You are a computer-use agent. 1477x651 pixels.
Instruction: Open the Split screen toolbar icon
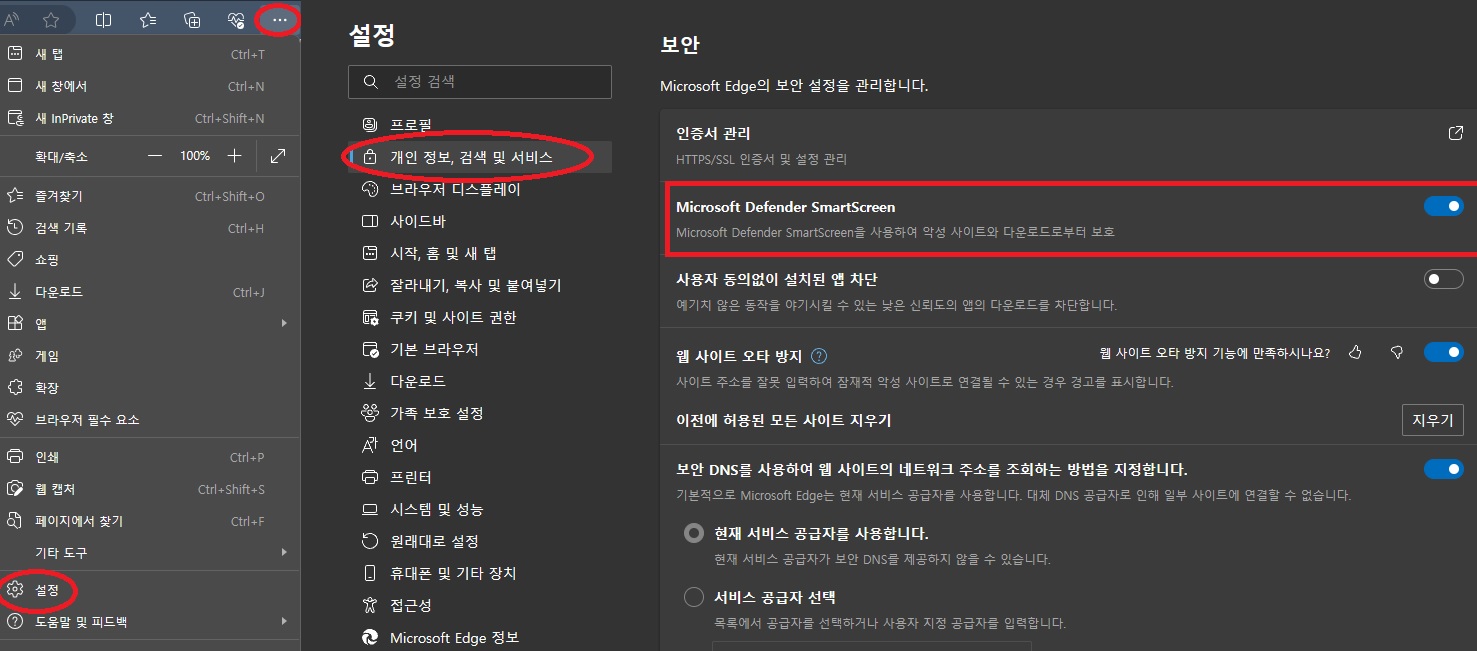(103, 19)
